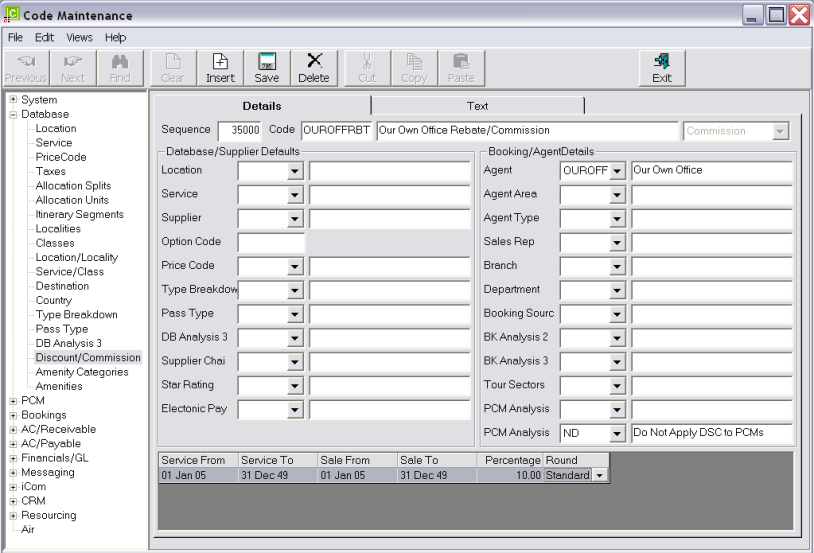Screen dimensions: 814x553
Task: Click the Exit toolbar icon
Action: click(x=661, y=67)
